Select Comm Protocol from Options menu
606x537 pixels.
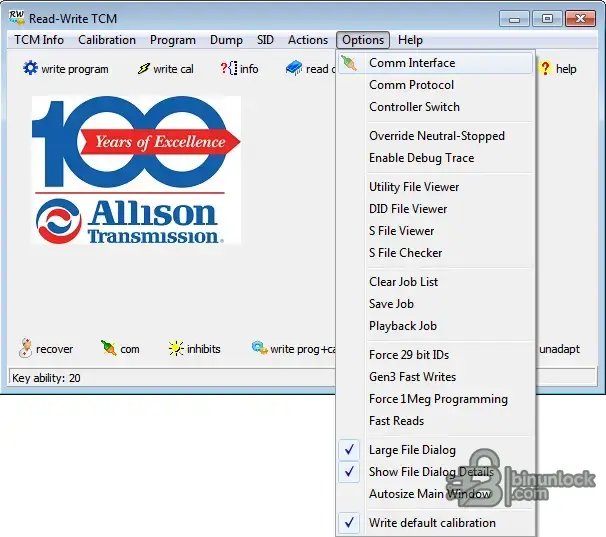click(x=437, y=85)
